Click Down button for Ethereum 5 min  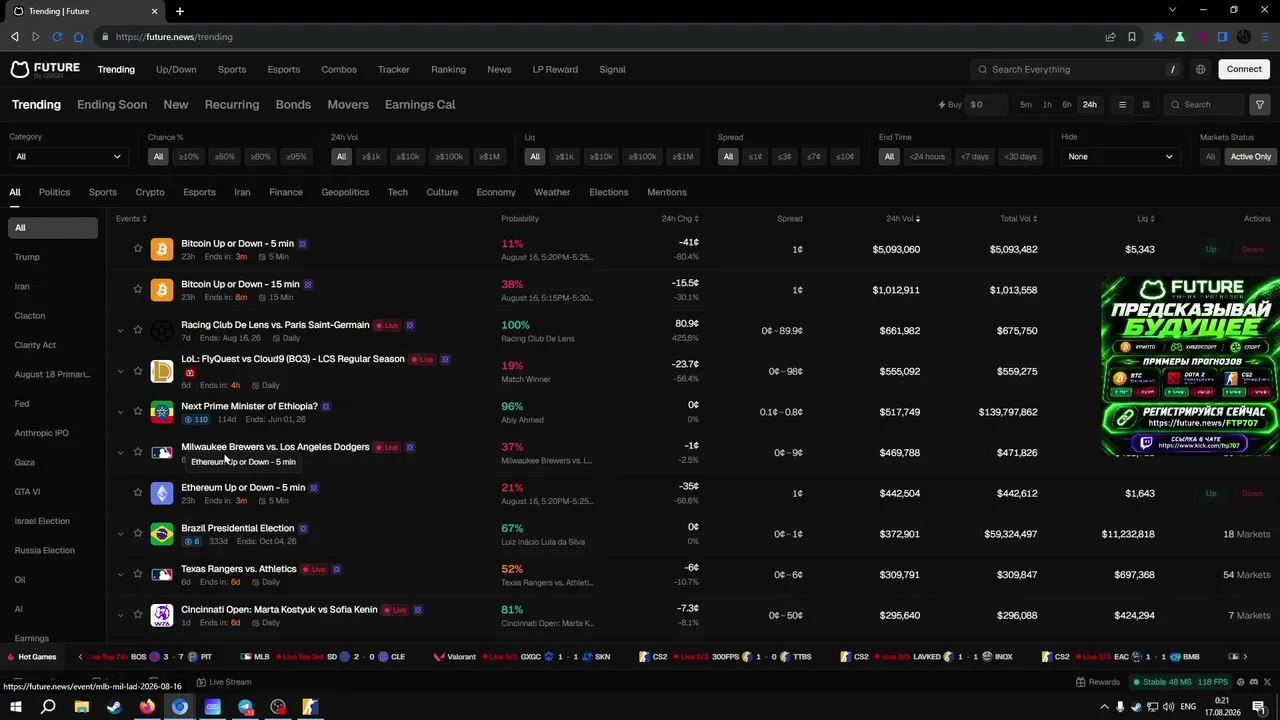pyautogui.click(x=1252, y=493)
